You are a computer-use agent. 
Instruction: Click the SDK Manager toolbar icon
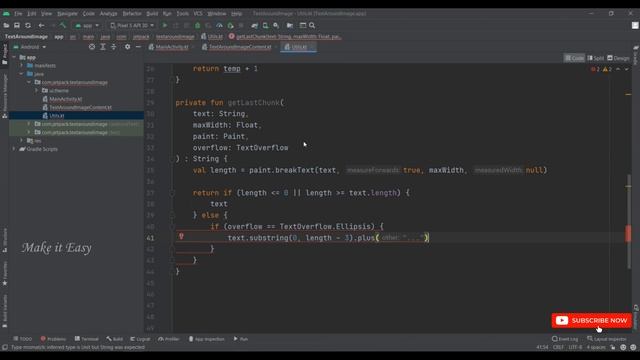tap(276, 25)
